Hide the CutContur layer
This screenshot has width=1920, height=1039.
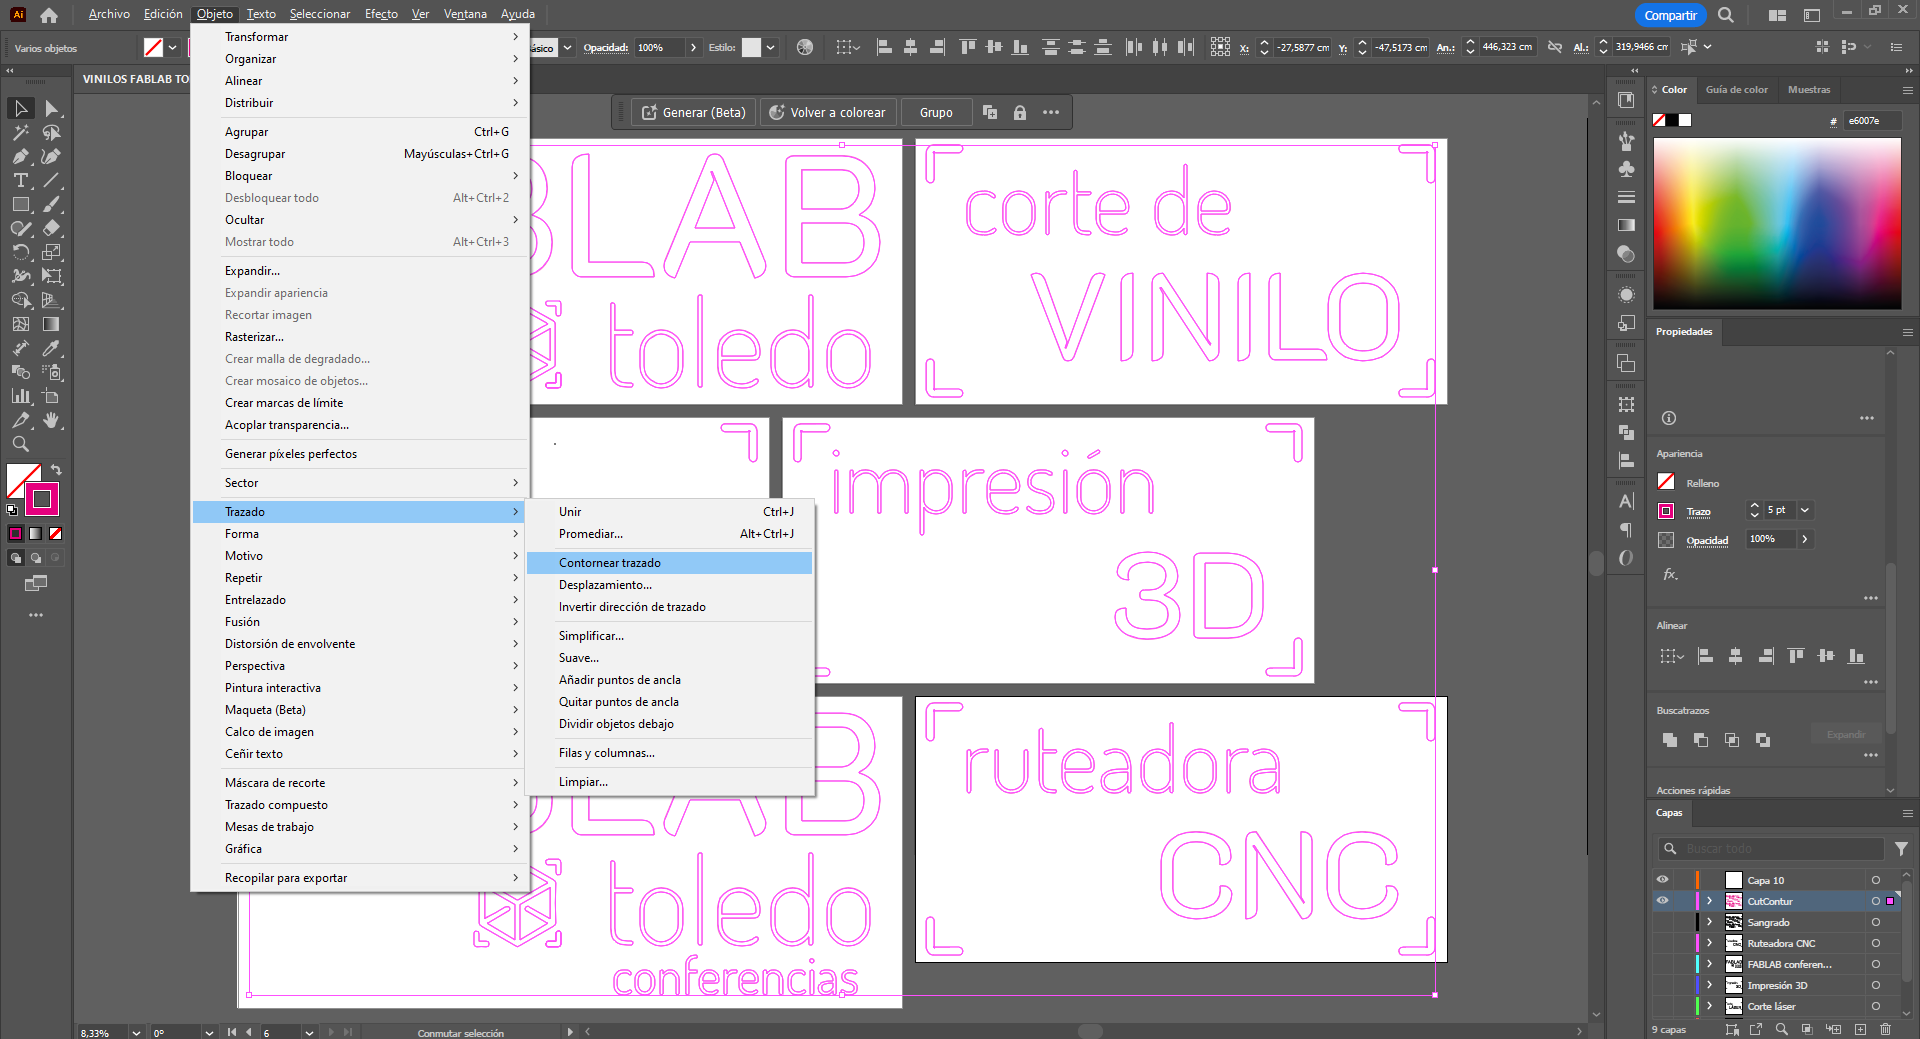[x=1663, y=901]
